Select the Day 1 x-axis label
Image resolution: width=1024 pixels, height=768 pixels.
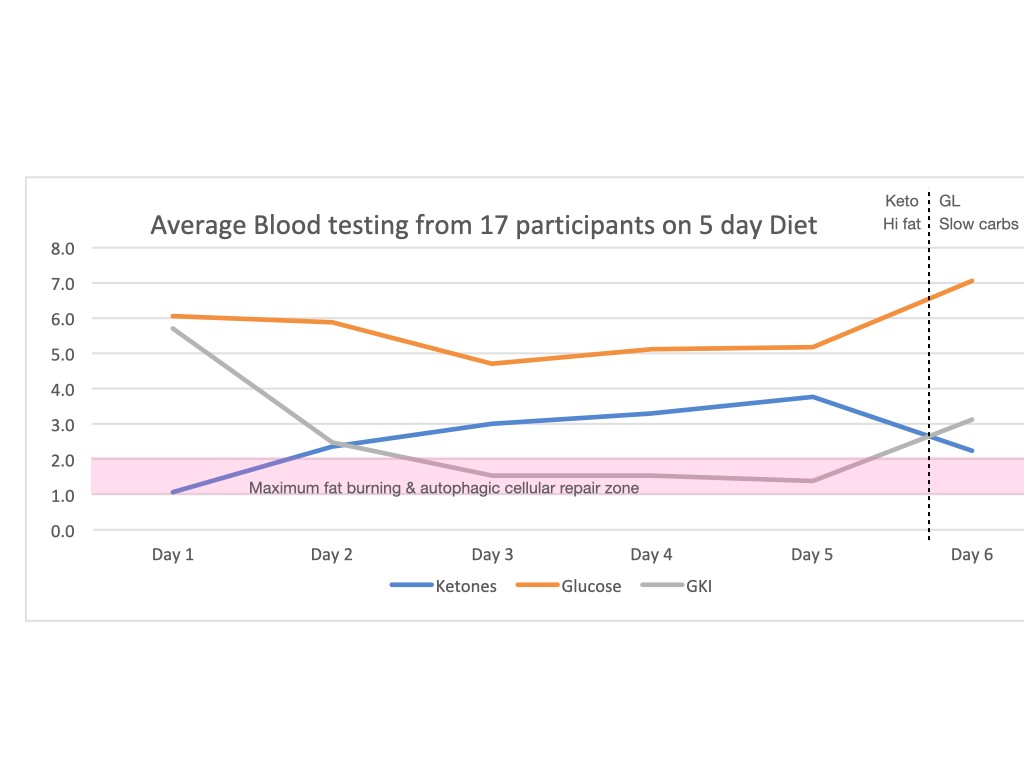pyautogui.click(x=173, y=555)
